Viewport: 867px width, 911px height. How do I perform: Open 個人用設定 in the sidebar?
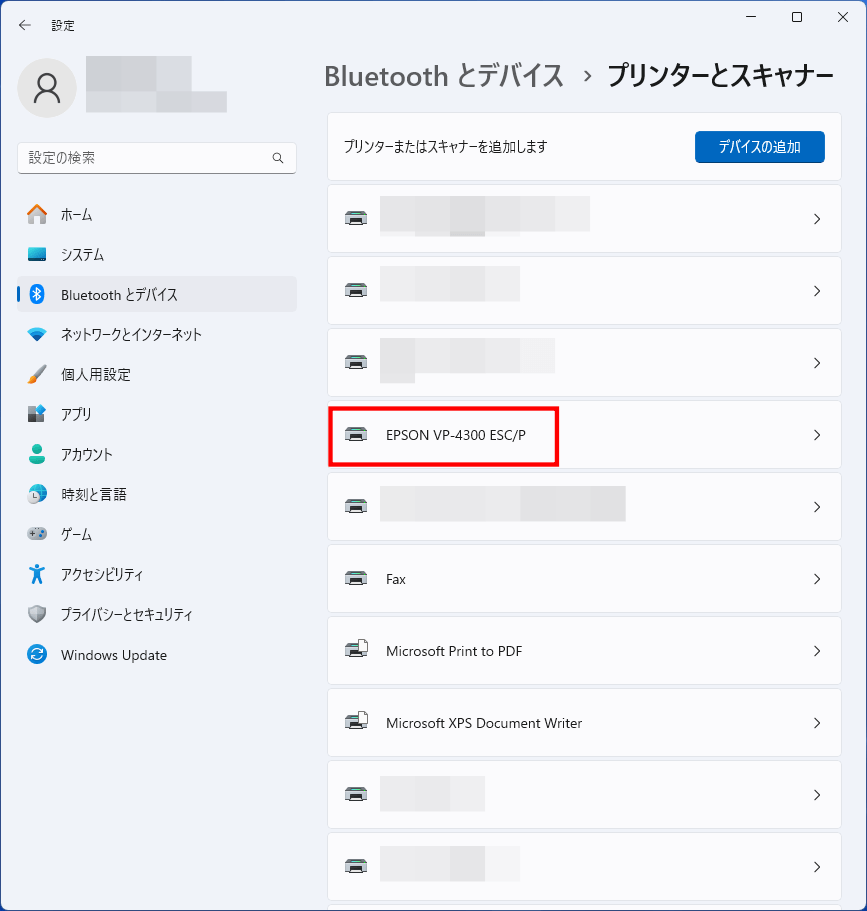pyautogui.click(x=95, y=374)
